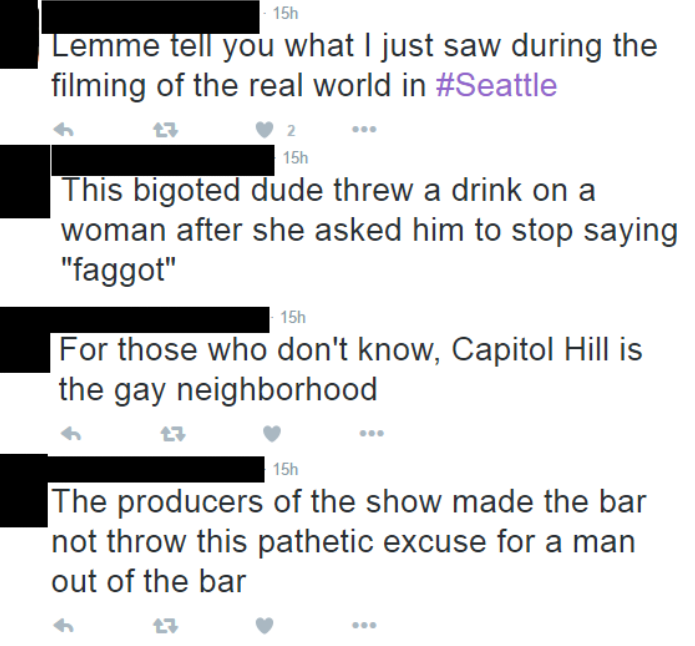Retweet the Capitol Hill gay neighborhood tweet
695x646 pixels.
click(173, 434)
